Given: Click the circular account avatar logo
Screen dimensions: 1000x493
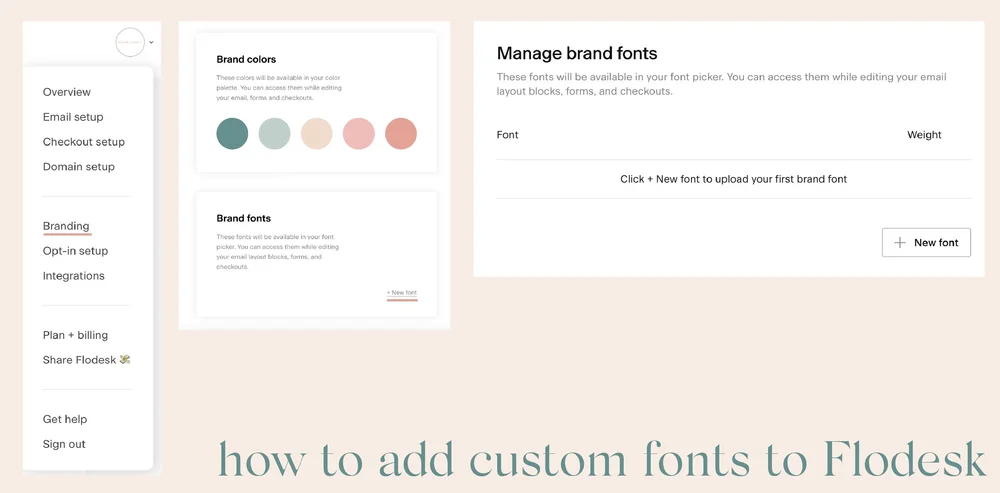Looking at the screenshot, I should click(130, 42).
